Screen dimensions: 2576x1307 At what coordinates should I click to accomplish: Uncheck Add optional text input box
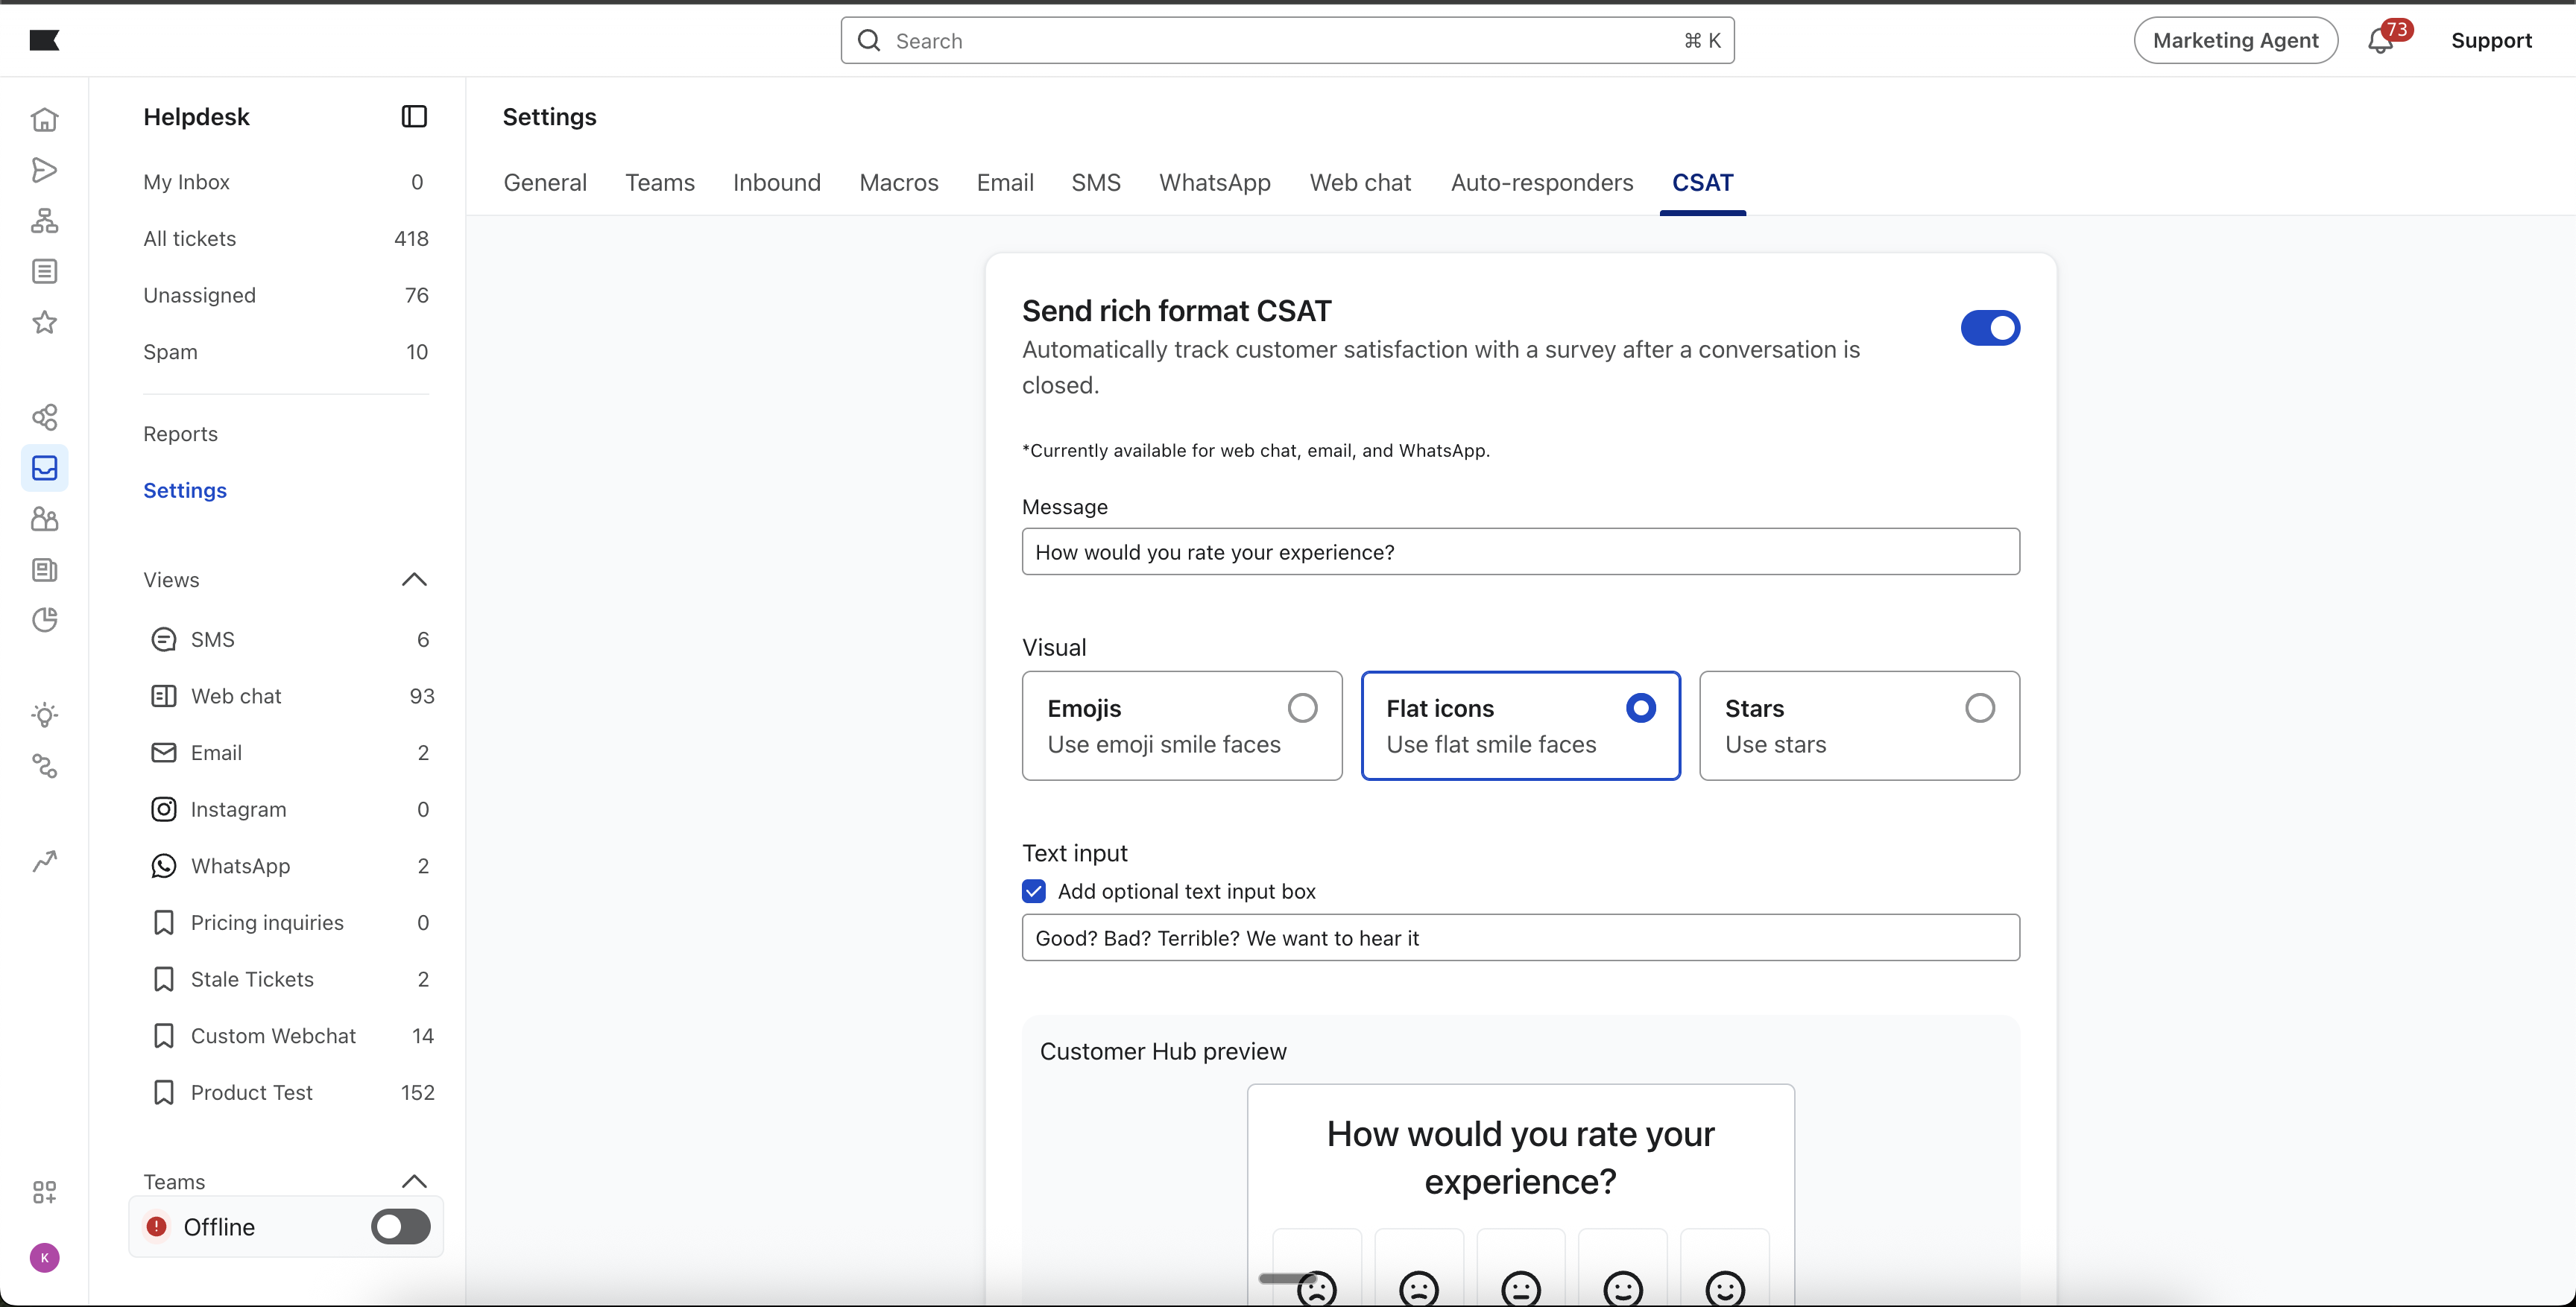[1034, 891]
